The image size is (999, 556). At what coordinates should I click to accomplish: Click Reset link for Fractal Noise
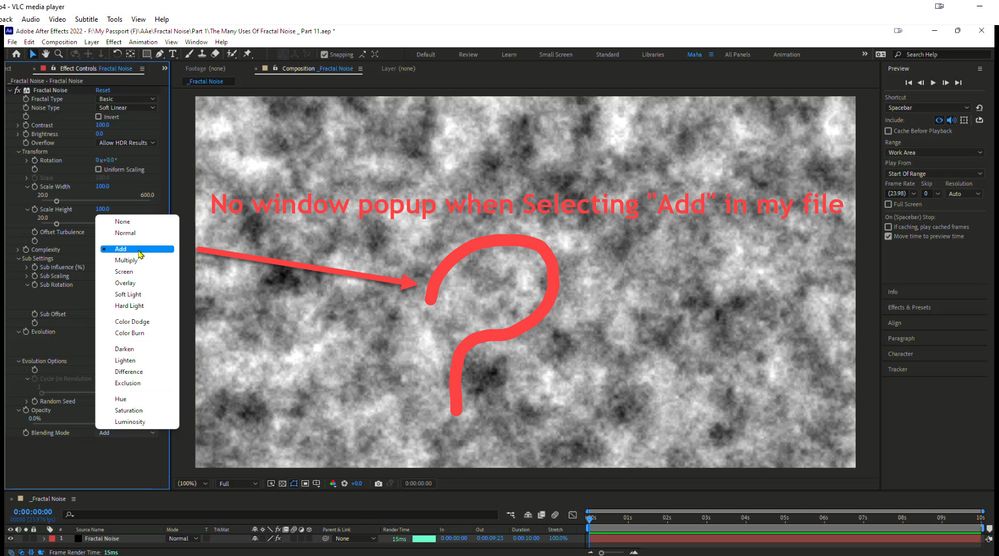point(103,90)
